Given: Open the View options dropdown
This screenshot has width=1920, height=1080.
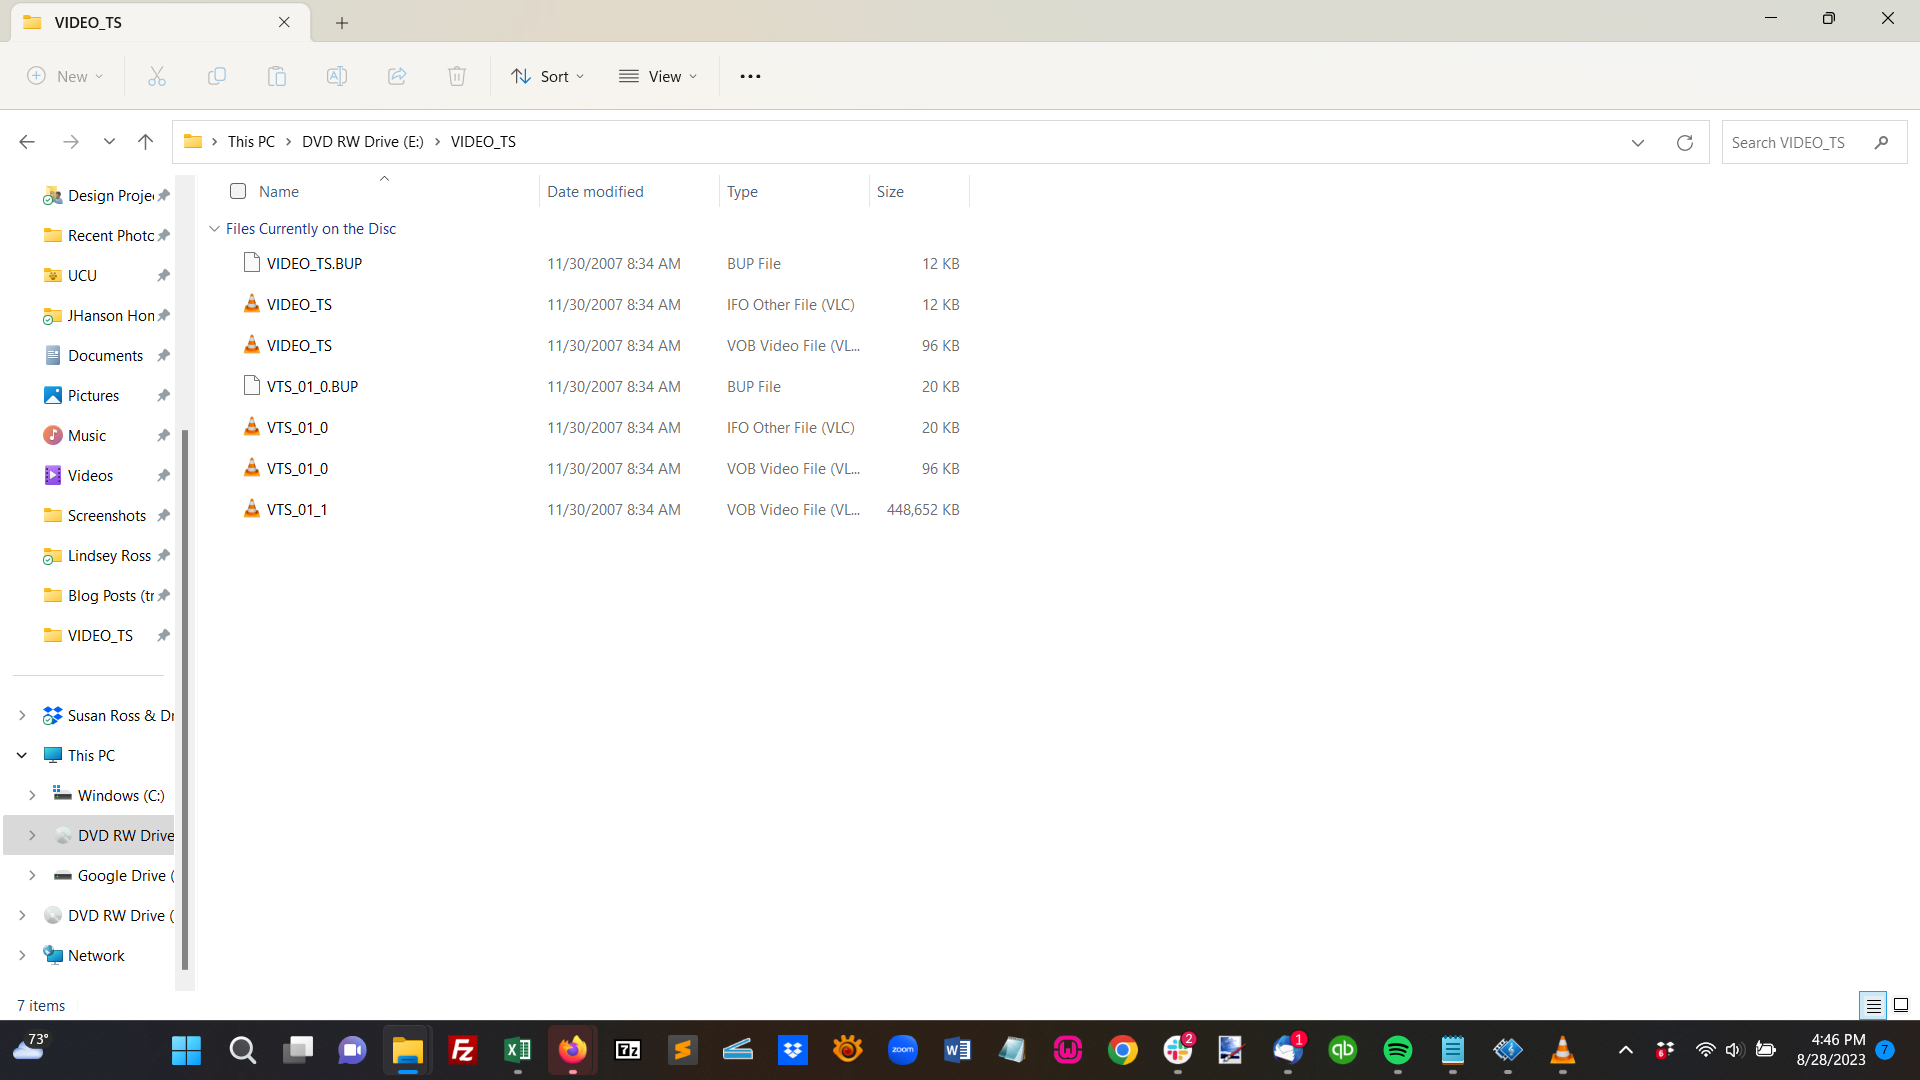Looking at the screenshot, I should (x=657, y=76).
